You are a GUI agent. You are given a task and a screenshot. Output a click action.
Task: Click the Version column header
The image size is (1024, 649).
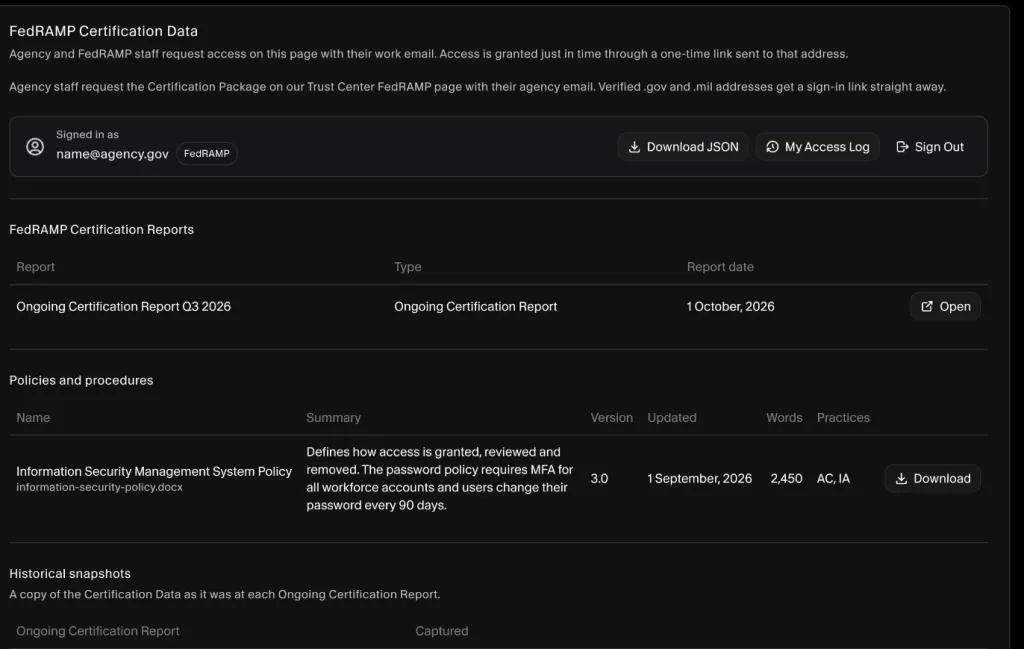click(611, 417)
